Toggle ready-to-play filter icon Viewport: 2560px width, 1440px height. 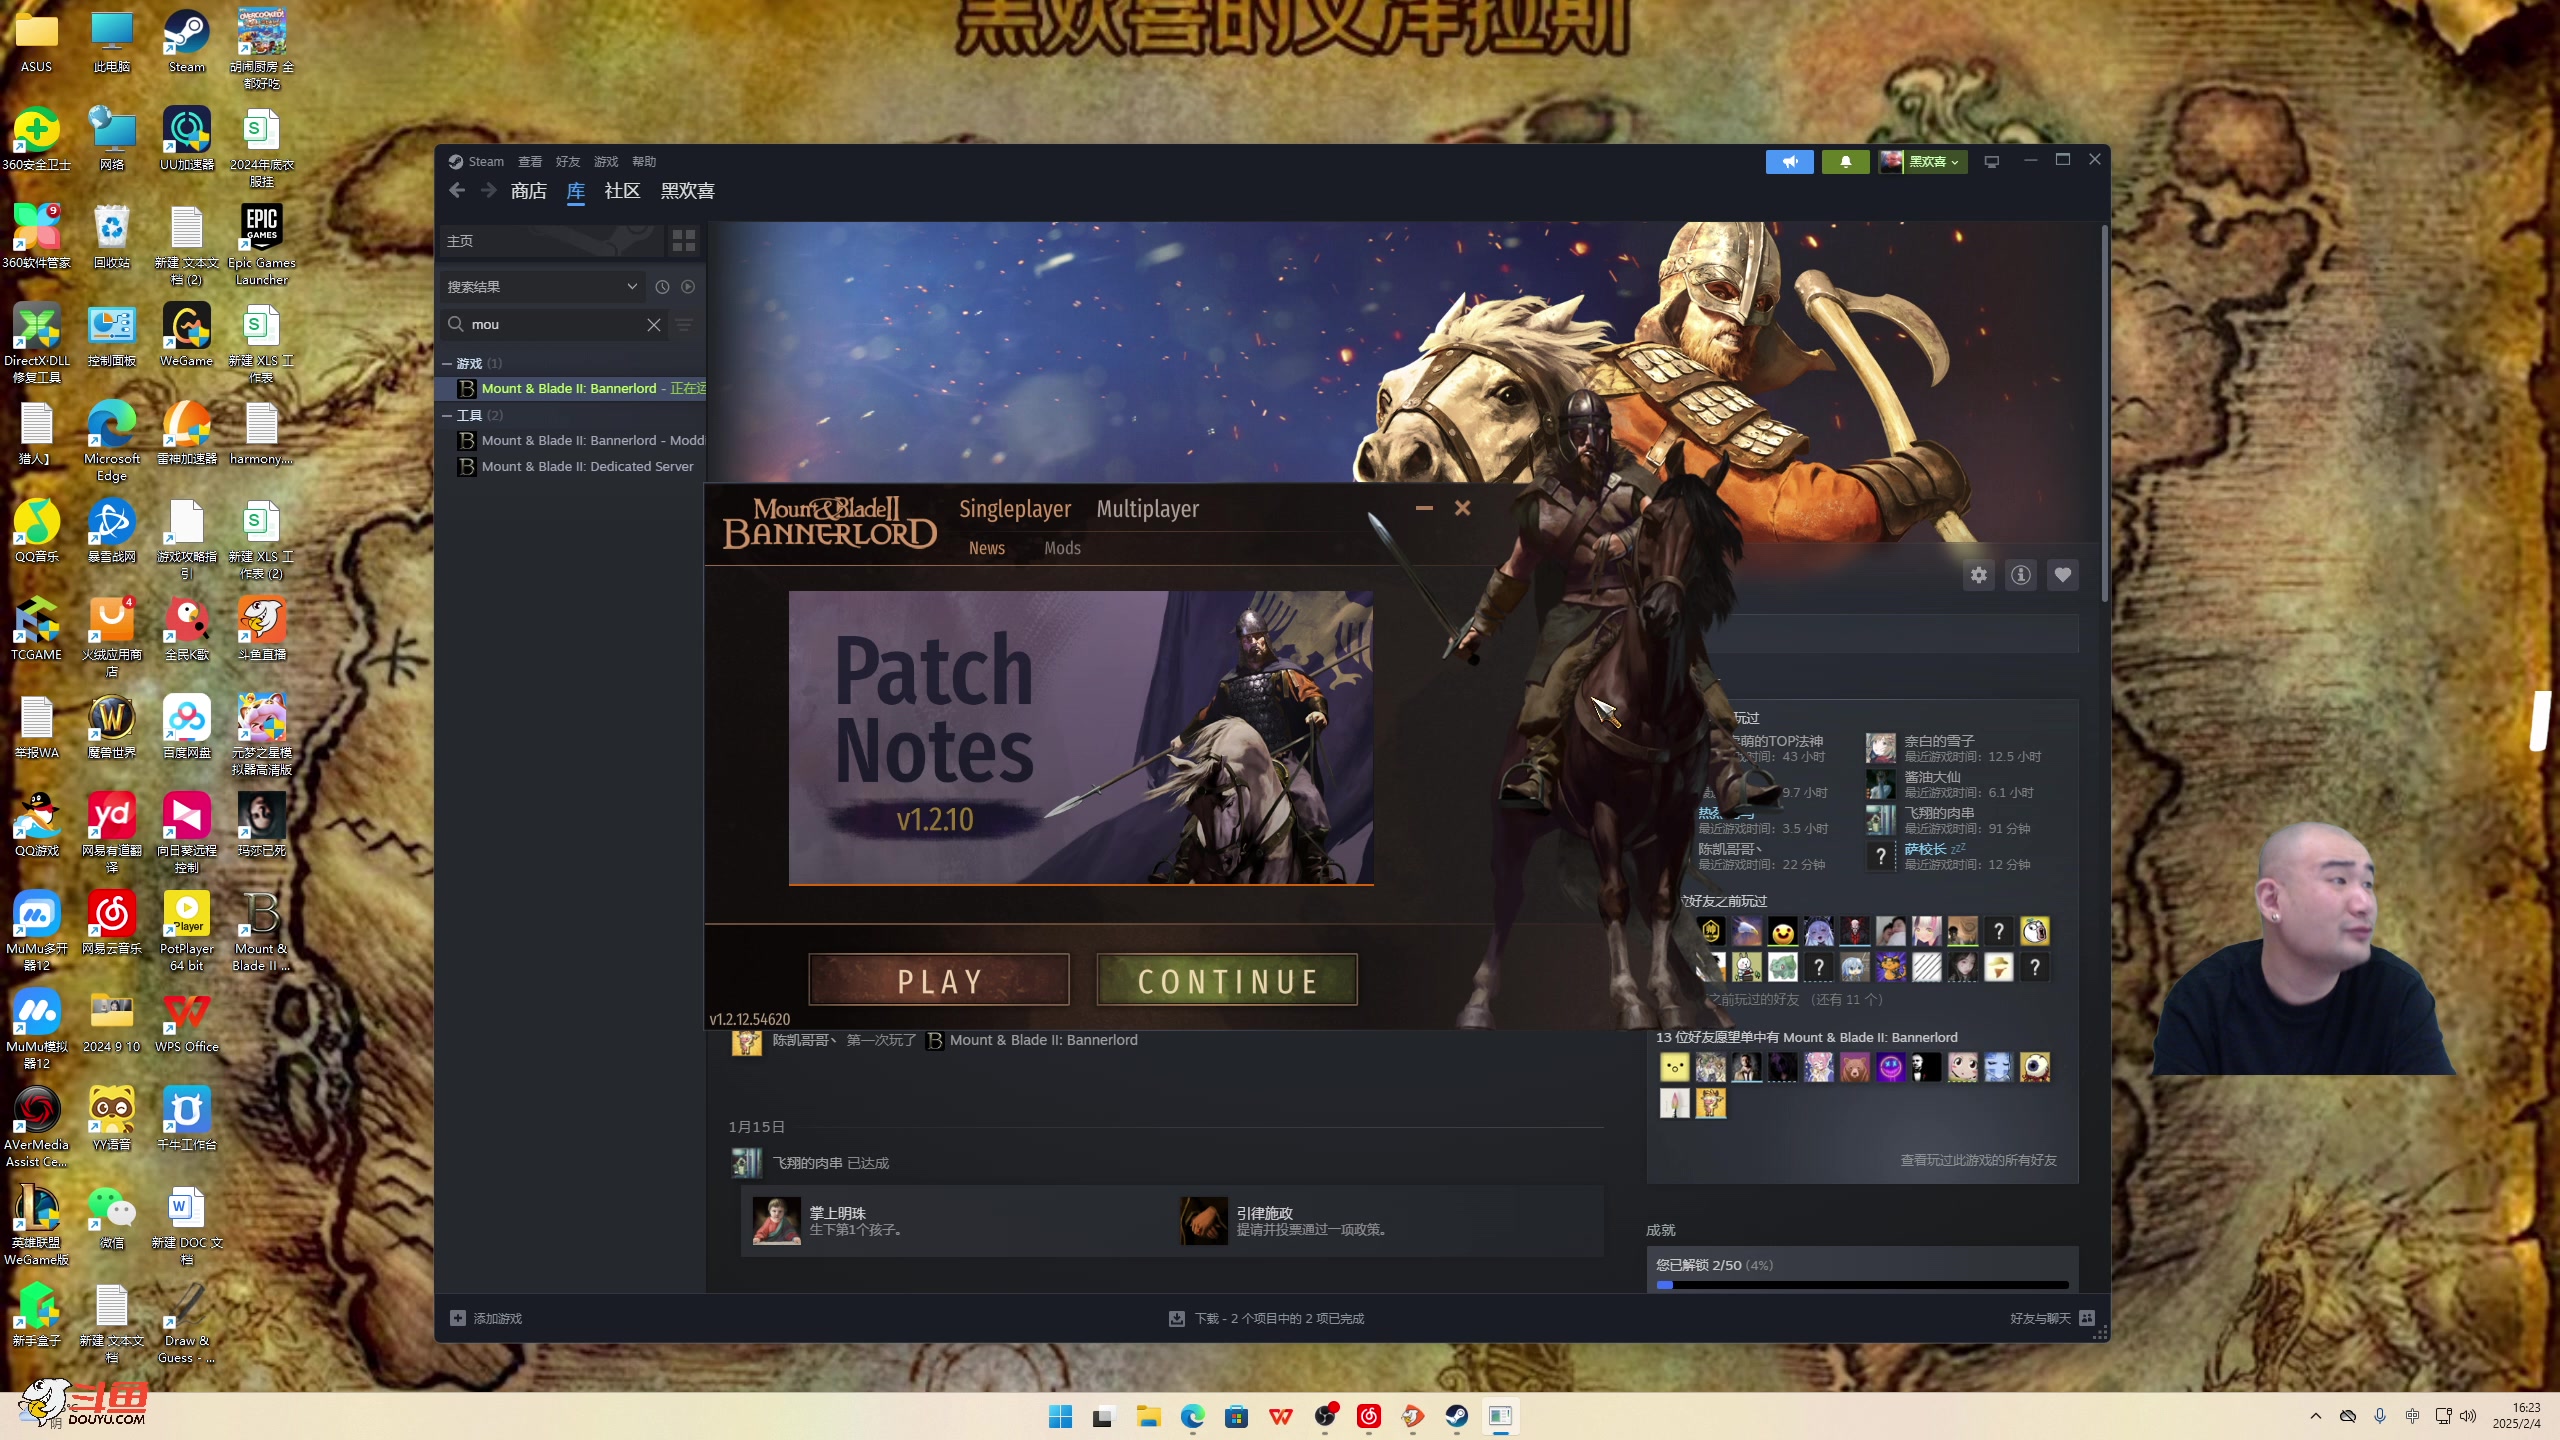point(688,287)
